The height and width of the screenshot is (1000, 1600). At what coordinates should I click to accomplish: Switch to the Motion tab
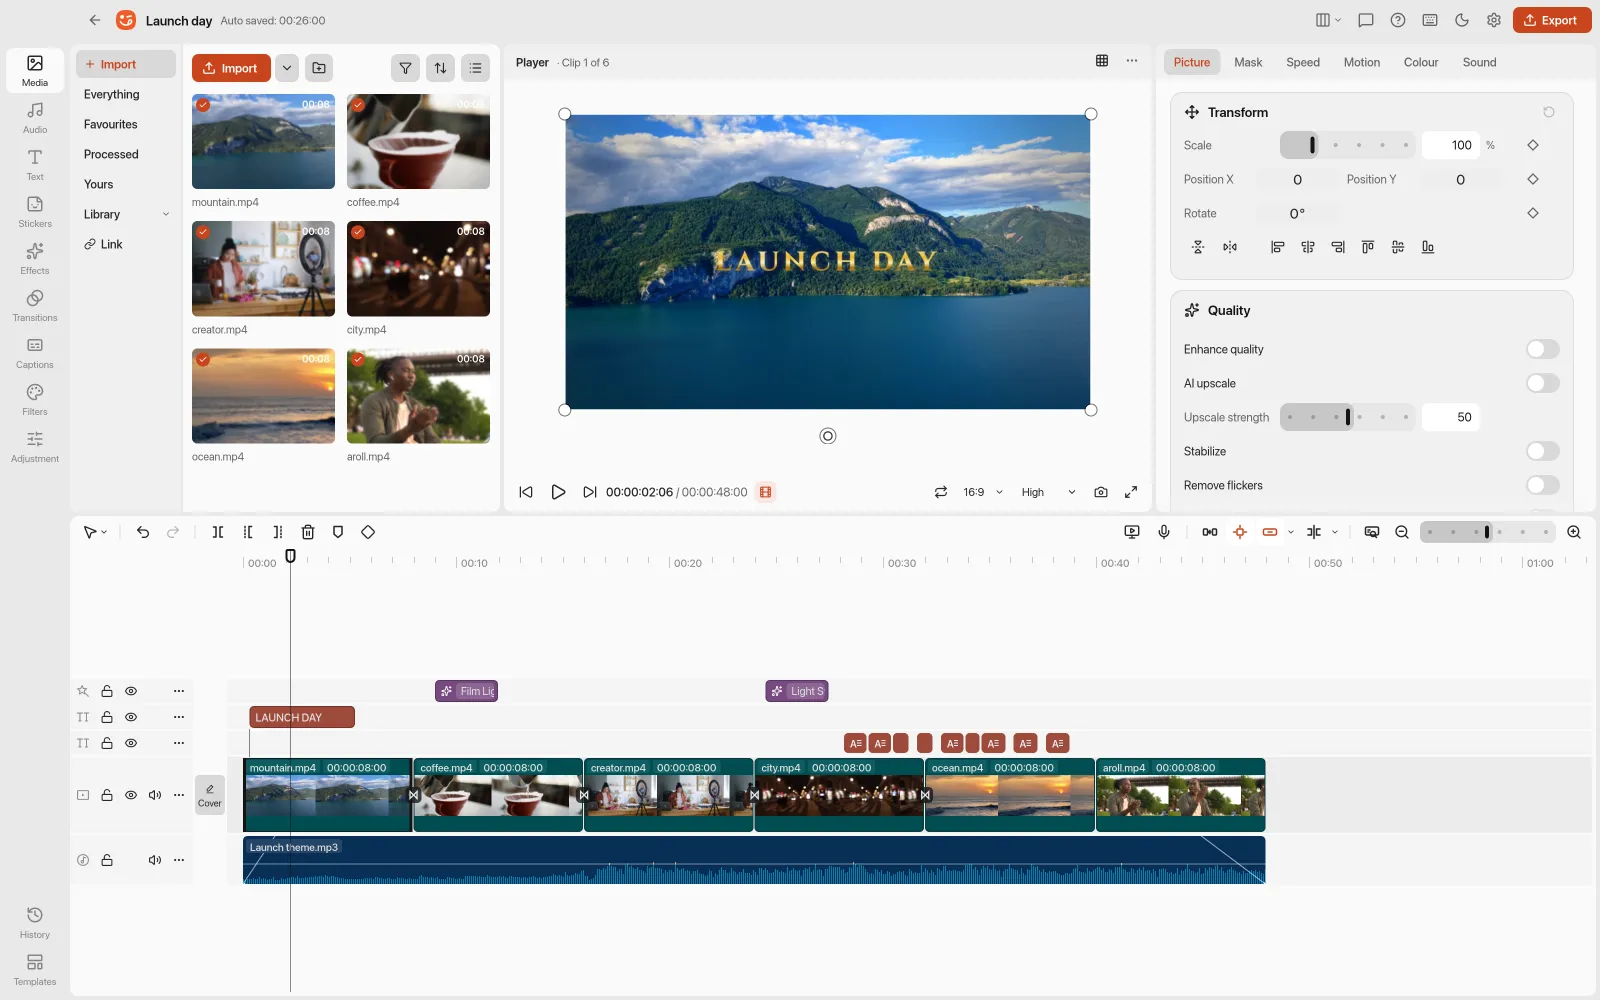[x=1362, y=62]
